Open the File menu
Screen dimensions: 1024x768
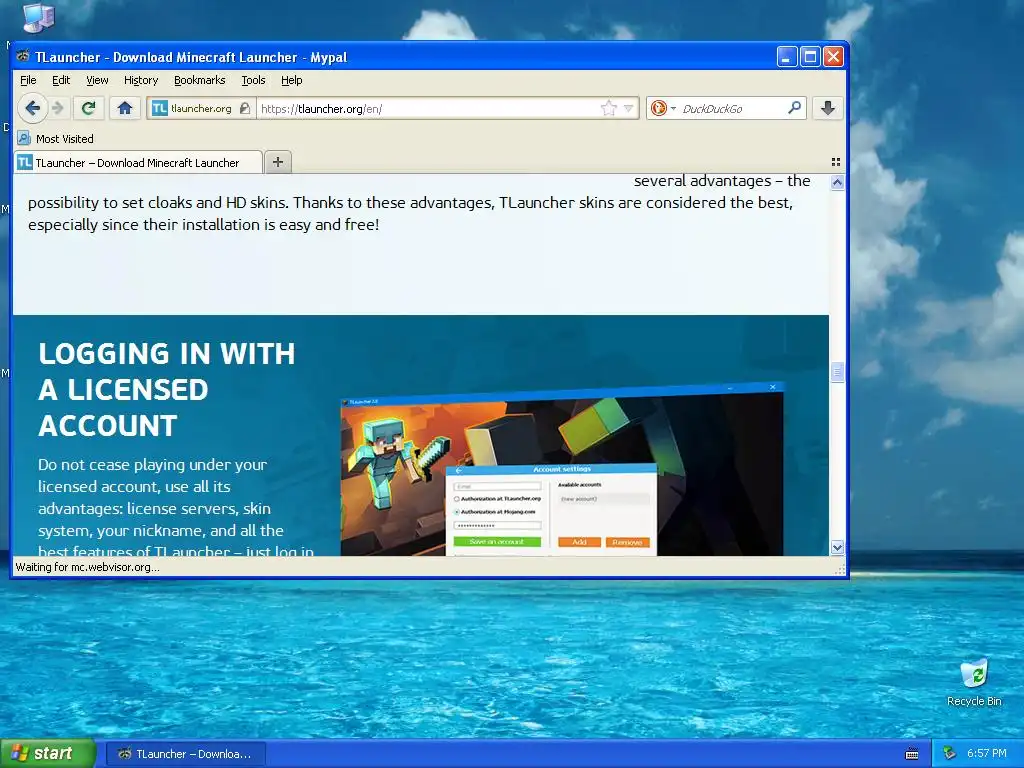(28, 80)
